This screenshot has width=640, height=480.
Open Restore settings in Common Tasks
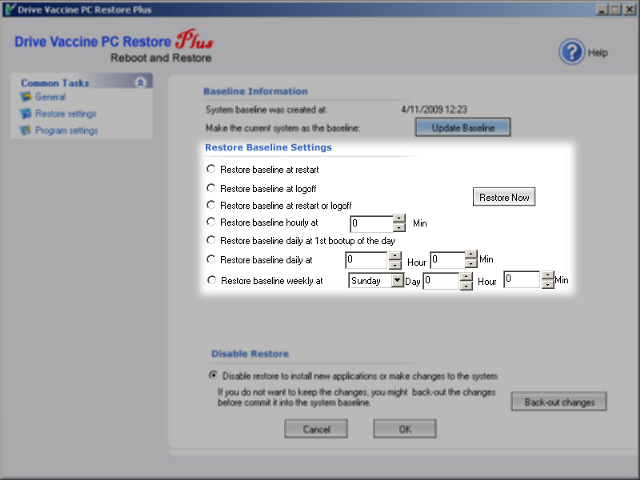(66, 113)
